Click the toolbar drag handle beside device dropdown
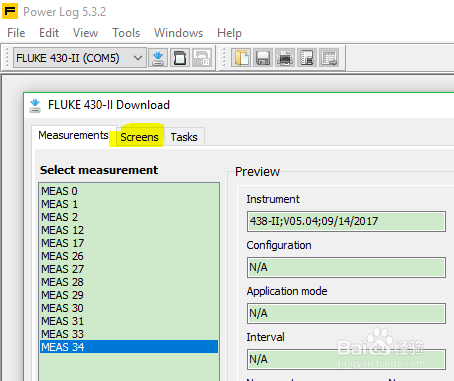Screen dimensions: 454x381 pyautogui.click(x=7, y=58)
